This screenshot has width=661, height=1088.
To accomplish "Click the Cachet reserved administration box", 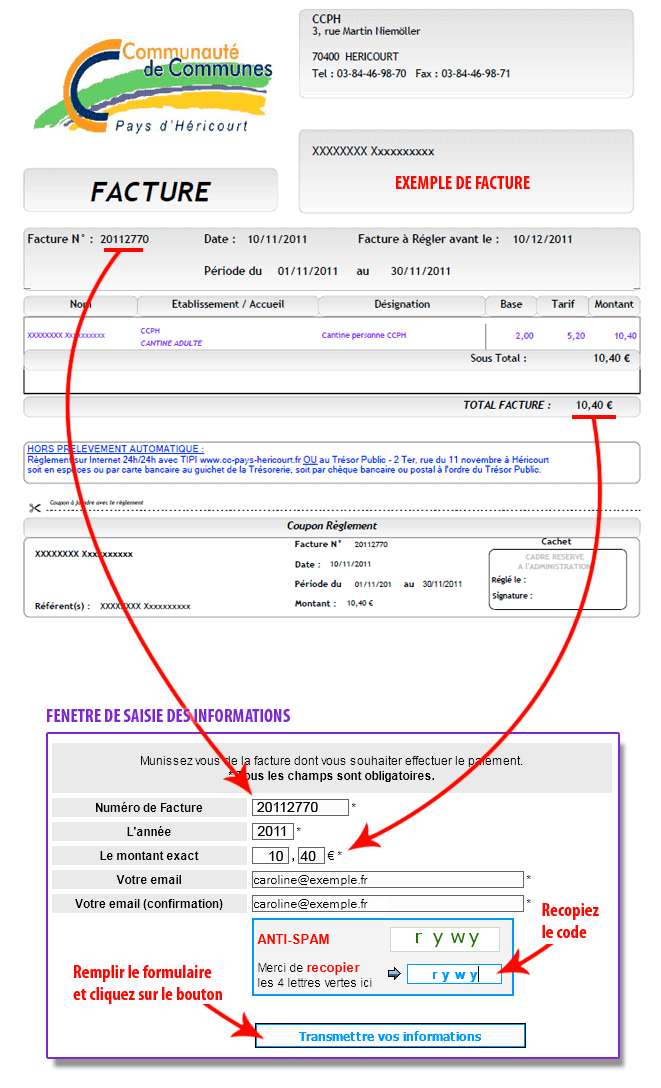I will coord(557,579).
